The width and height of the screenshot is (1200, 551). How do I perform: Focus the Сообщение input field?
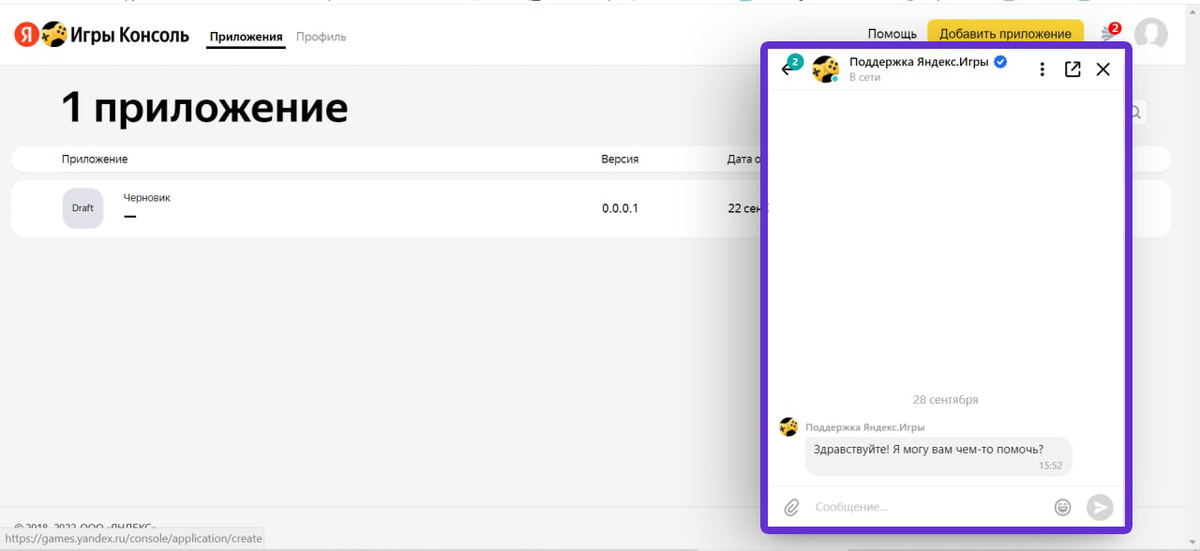pyautogui.click(x=928, y=507)
